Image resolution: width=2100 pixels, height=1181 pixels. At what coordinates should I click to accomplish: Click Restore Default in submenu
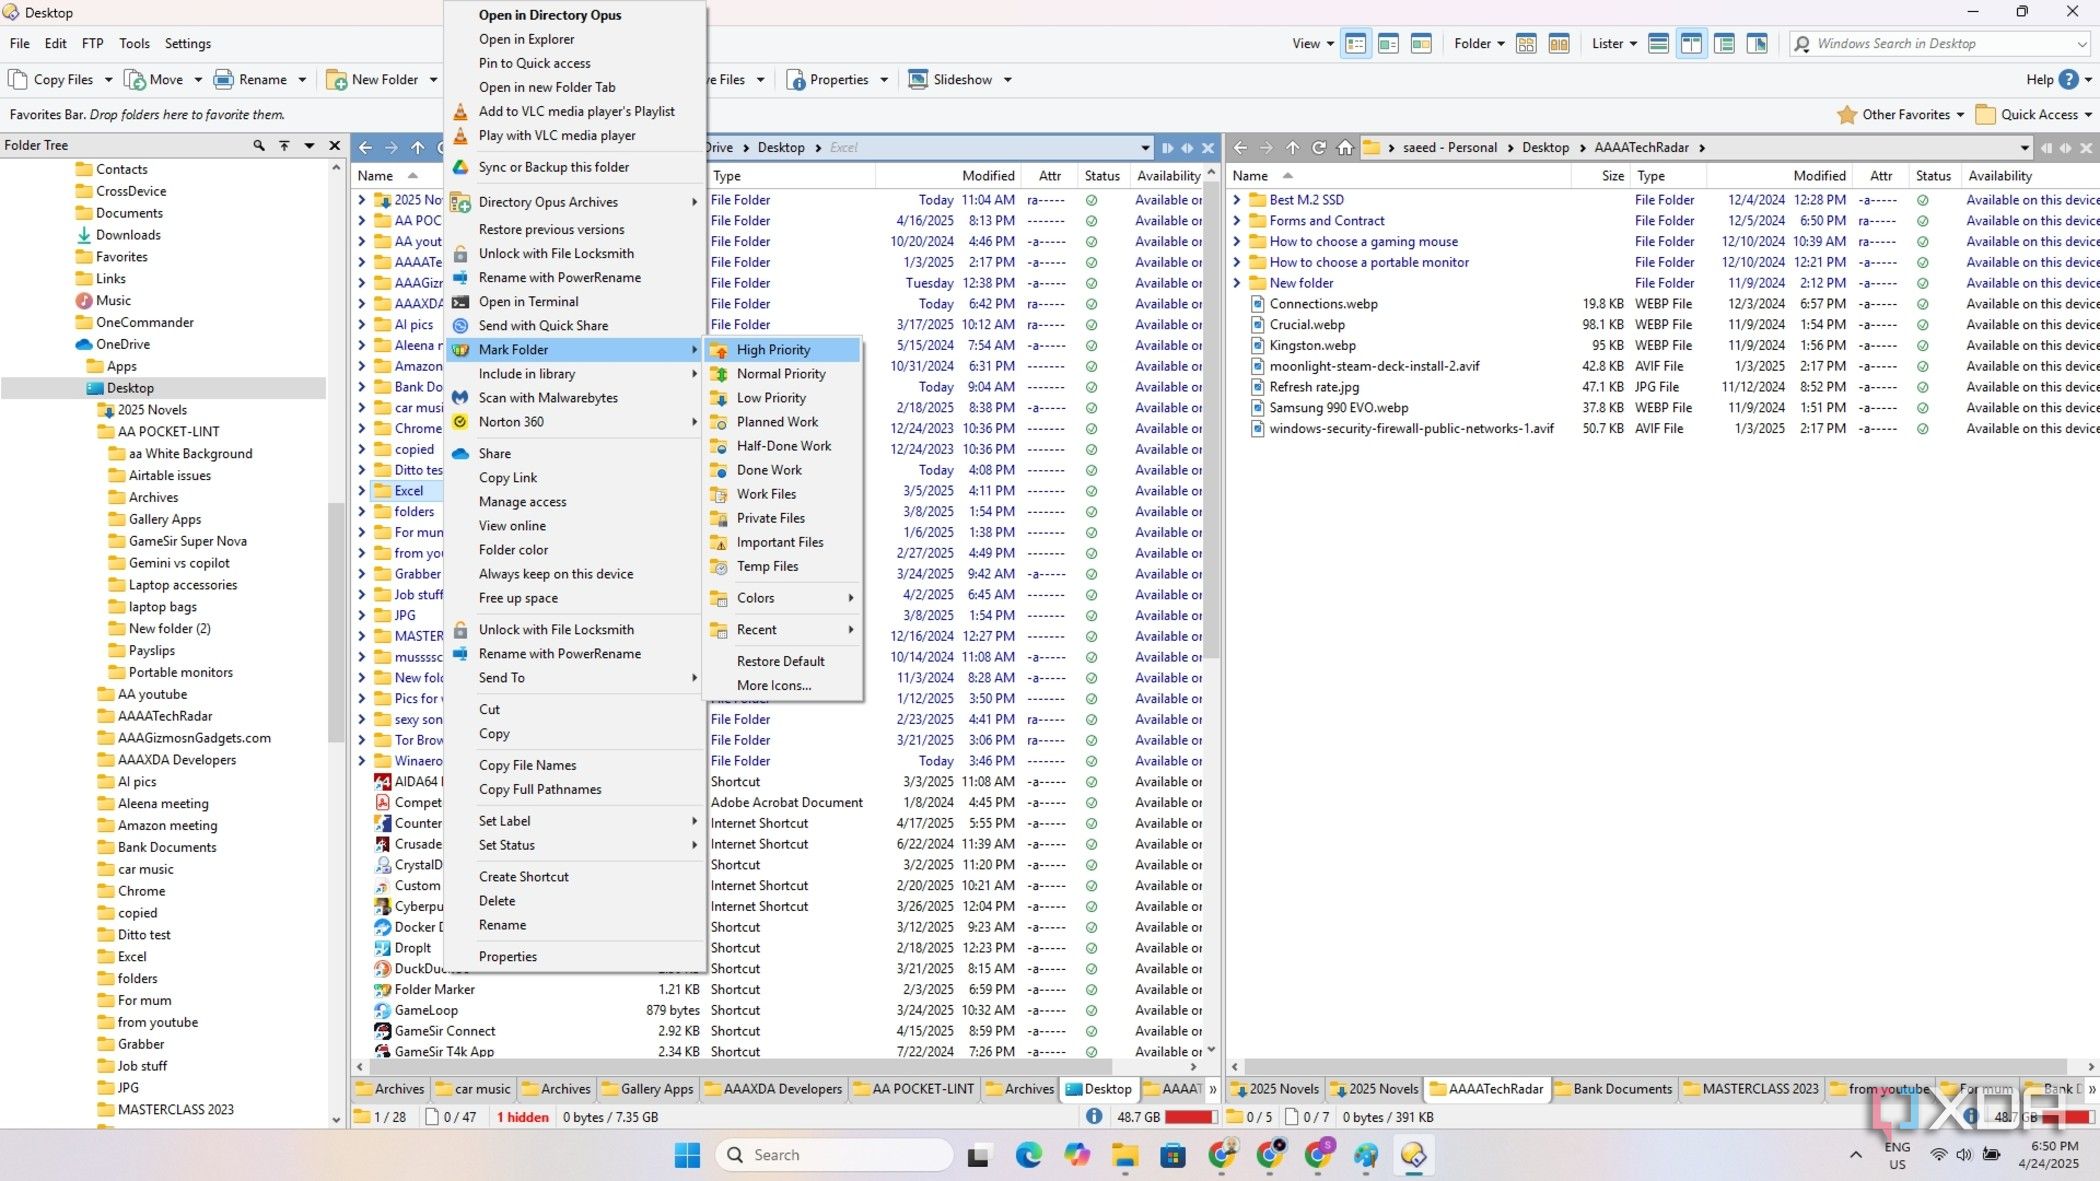coord(782,661)
